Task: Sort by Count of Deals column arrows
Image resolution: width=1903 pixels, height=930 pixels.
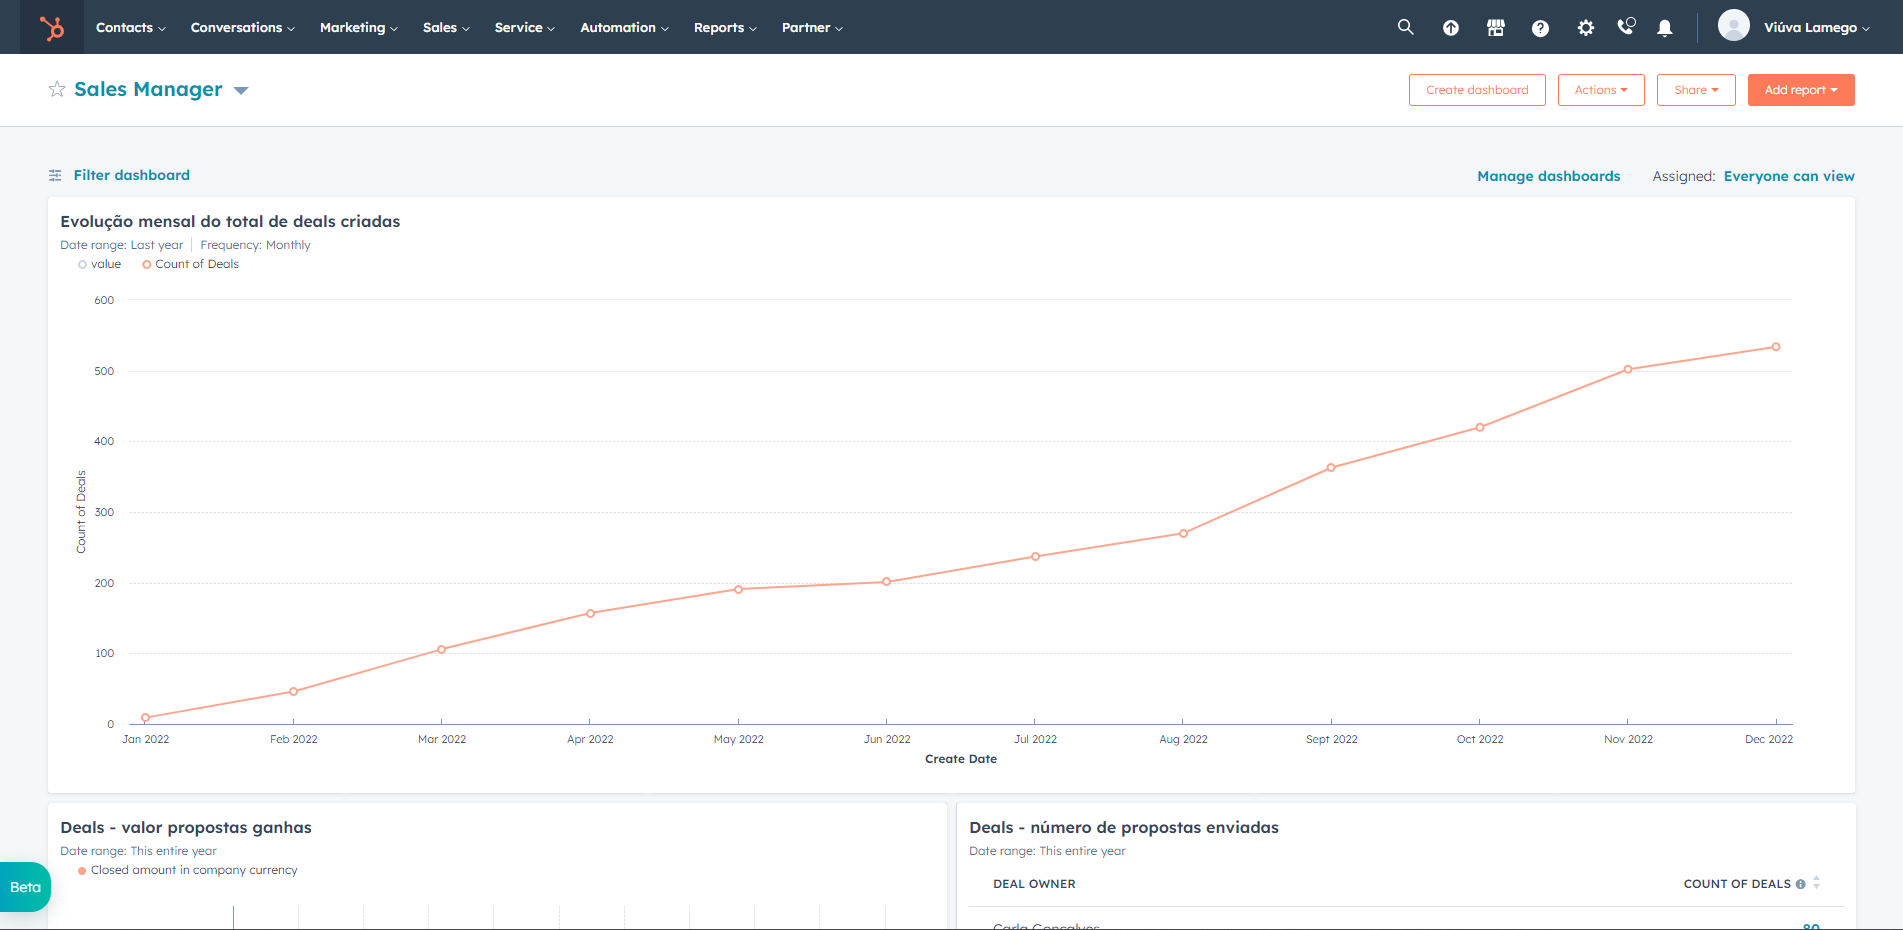Action: coord(1816,883)
